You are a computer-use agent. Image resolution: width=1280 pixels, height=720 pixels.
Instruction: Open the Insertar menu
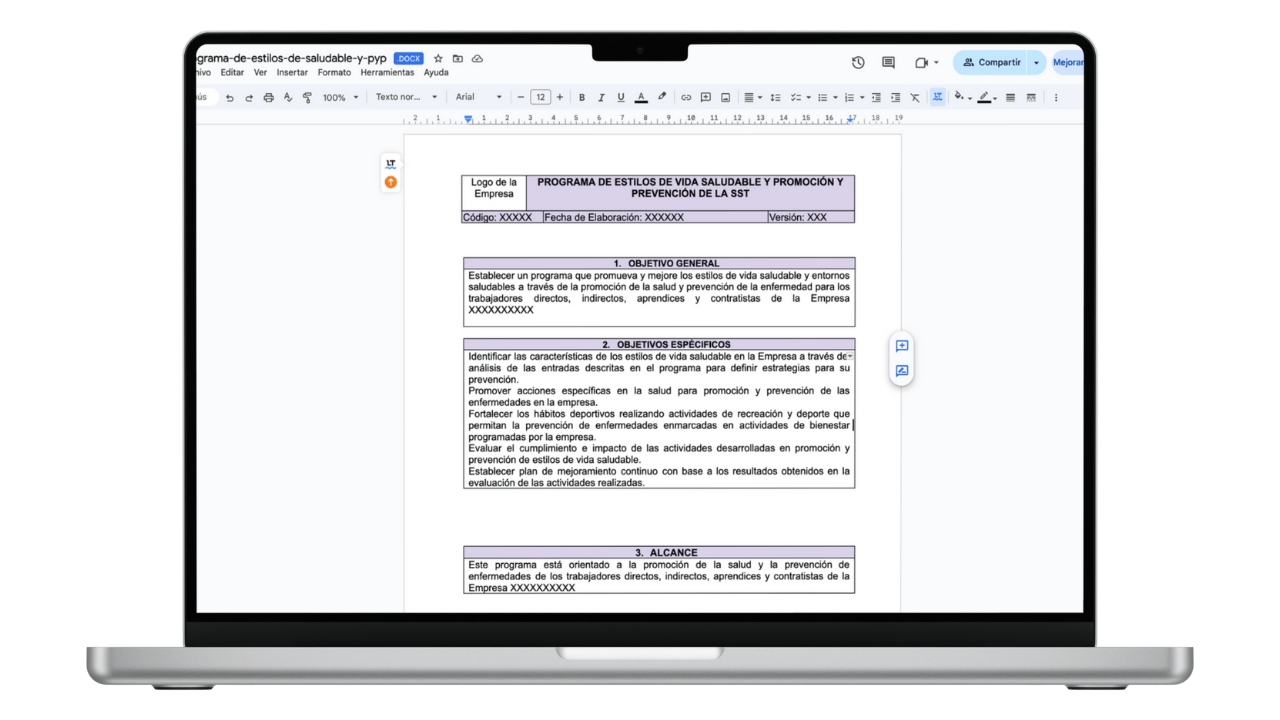291,72
